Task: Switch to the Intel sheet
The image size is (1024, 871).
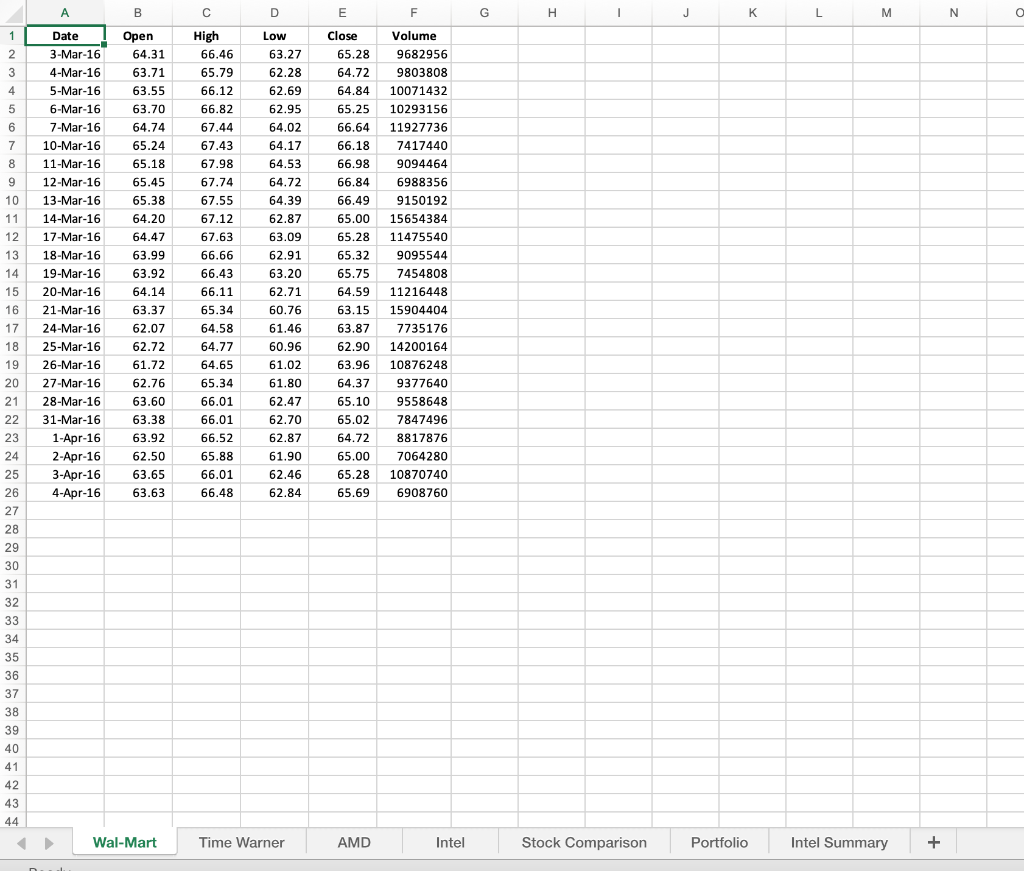Action: 449,842
